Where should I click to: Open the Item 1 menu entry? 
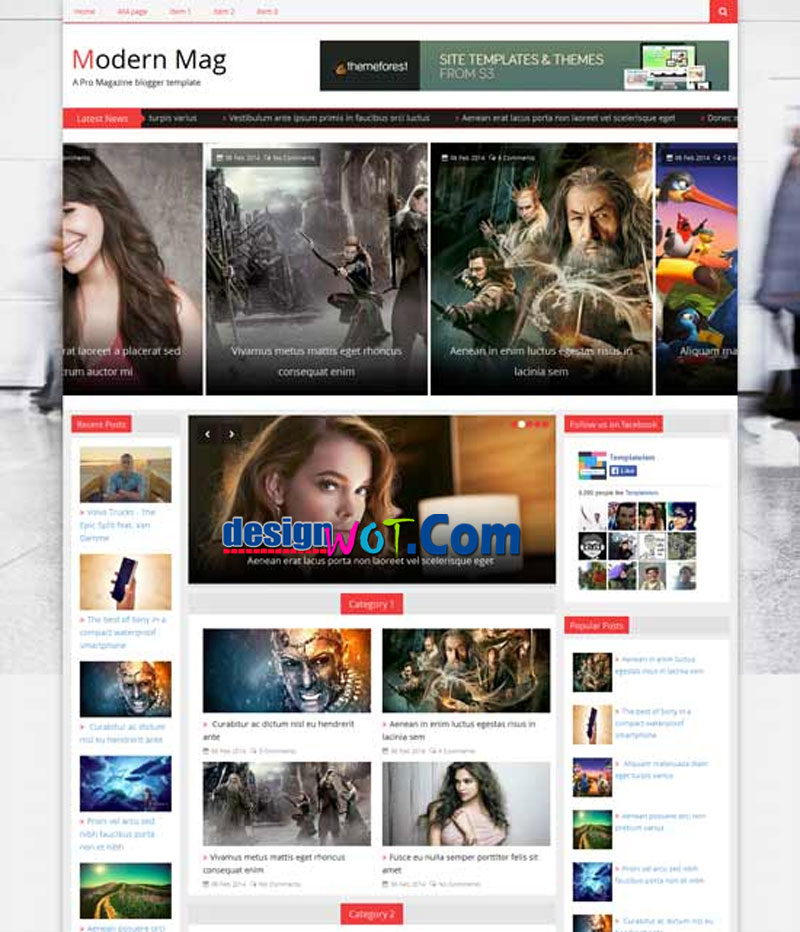coord(180,11)
